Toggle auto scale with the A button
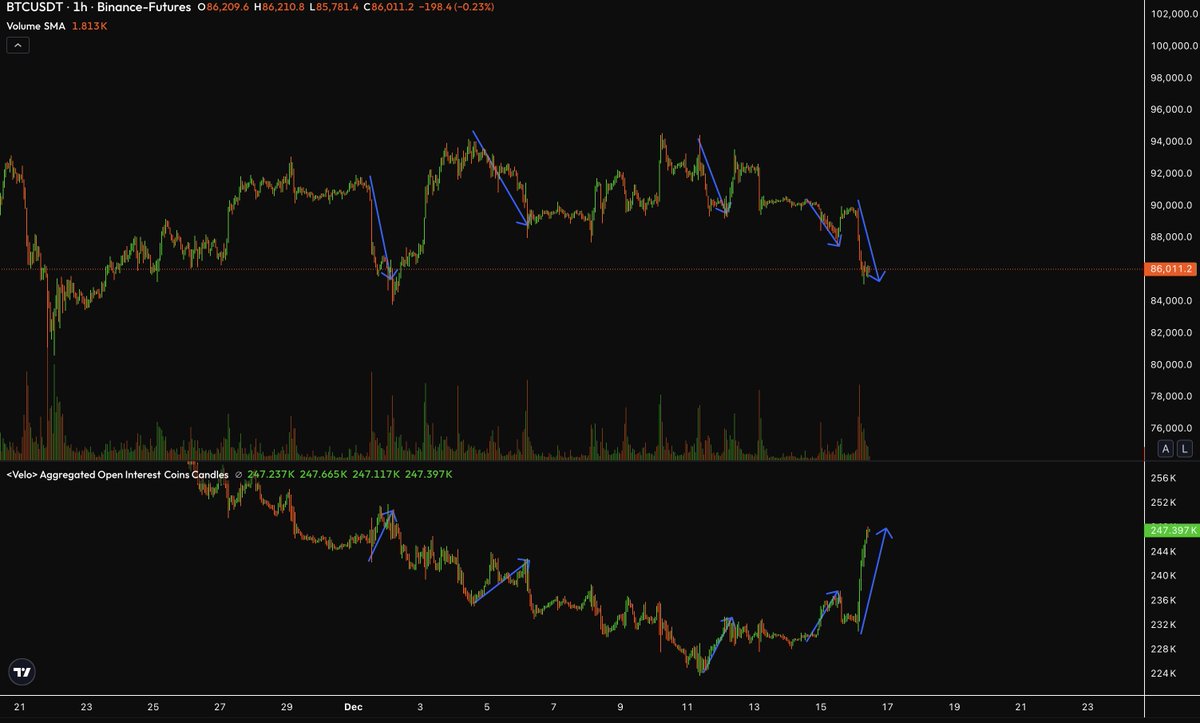This screenshot has width=1200, height=723. point(1165,448)
